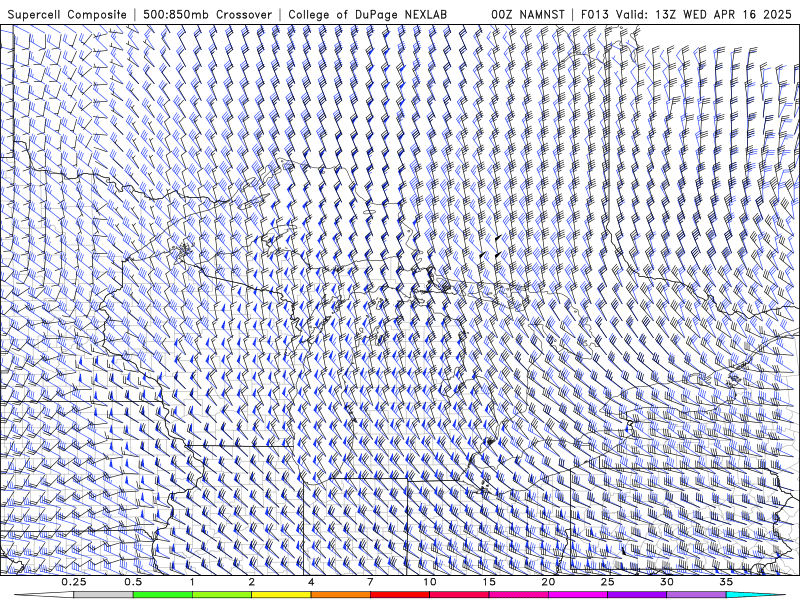Select the red color bar segment
The image size is (800, 600).
(399, 595)
